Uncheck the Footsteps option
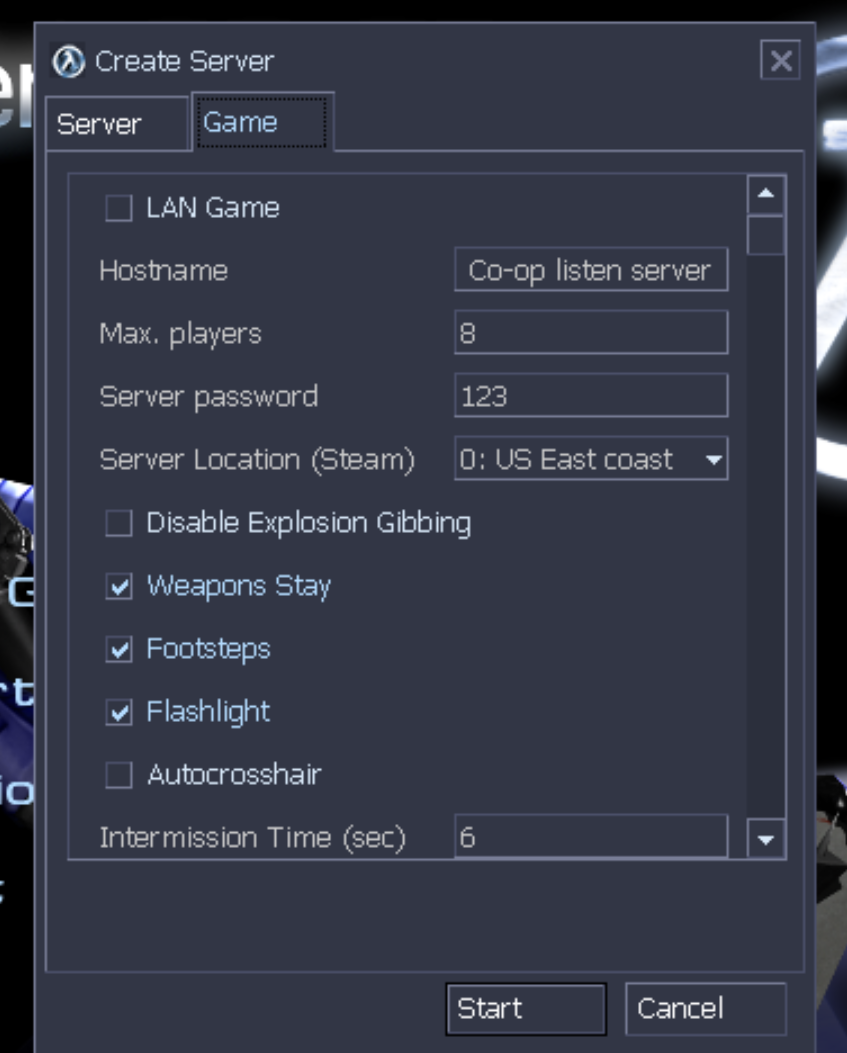The image size is (847, 1053). 119,649
